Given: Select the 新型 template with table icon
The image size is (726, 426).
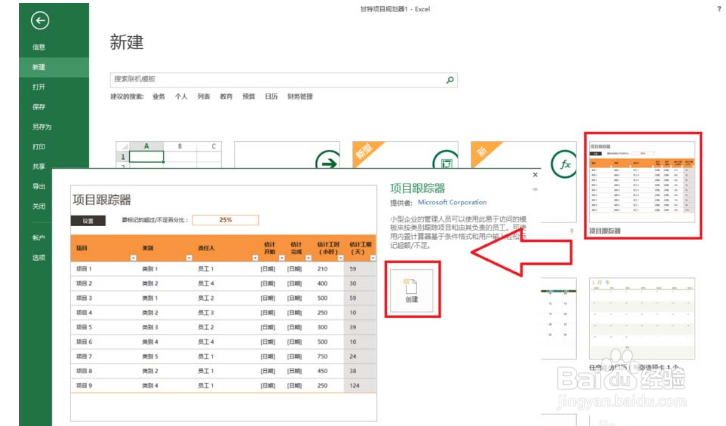Looking at the screenshot, I should point(406,155).
